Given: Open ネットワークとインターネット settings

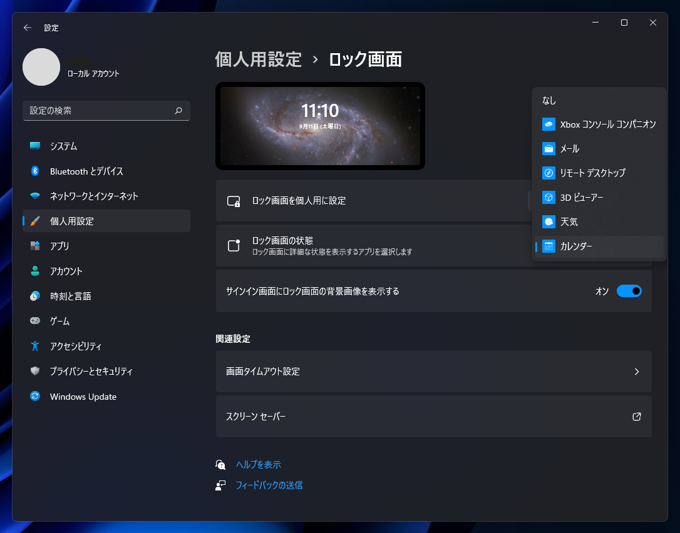Looking at the screenshot, I should point(106,196).
